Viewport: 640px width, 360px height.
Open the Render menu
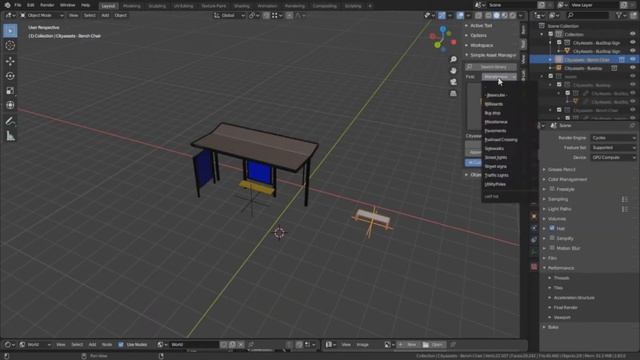47,5
